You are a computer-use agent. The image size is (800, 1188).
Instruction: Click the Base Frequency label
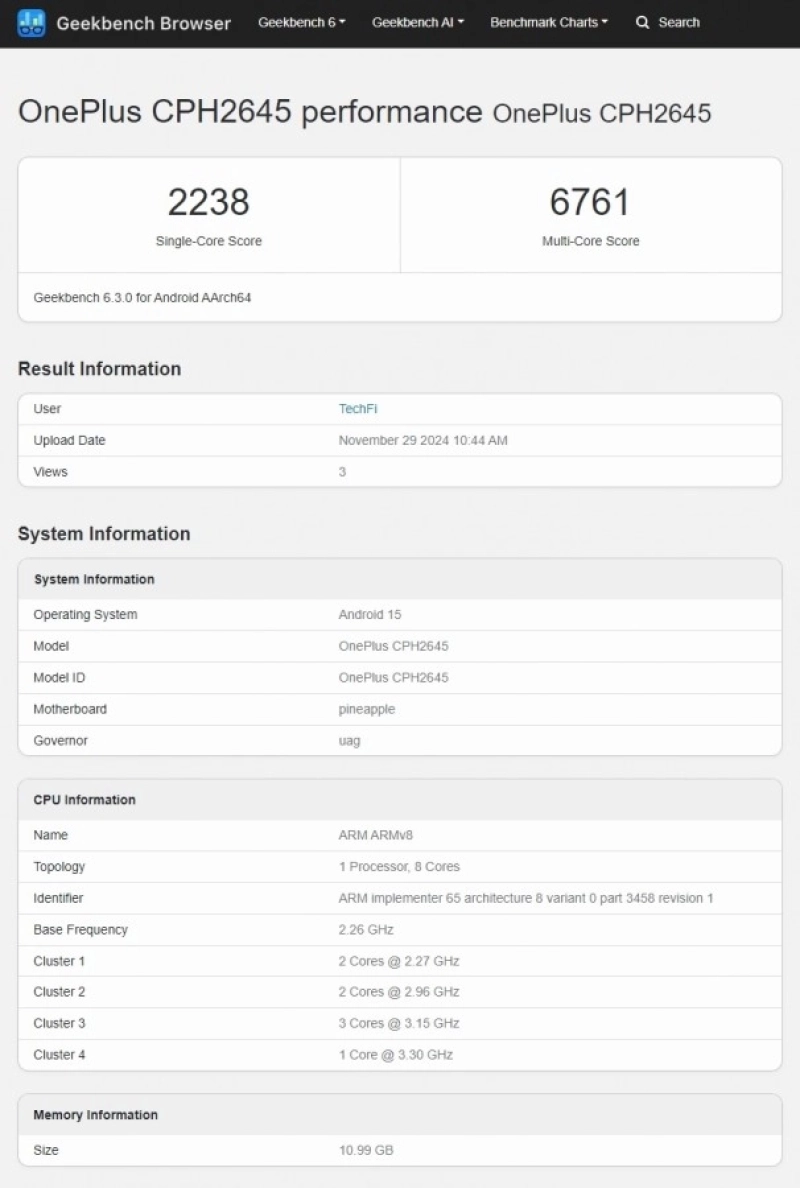pos(80,930)
